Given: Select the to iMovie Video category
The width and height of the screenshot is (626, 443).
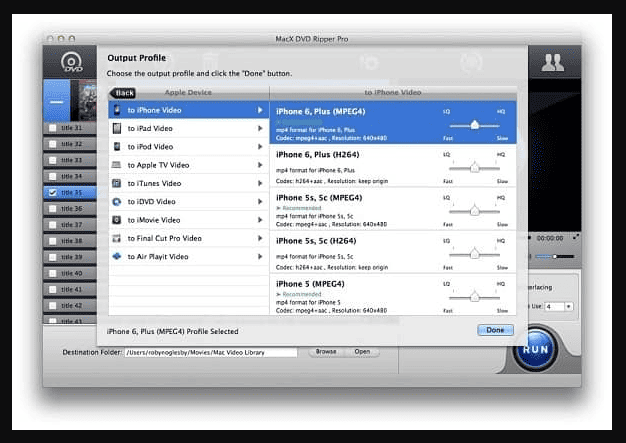Looking at the screenshot, I should pyautogui.click(x=188, y=220).
